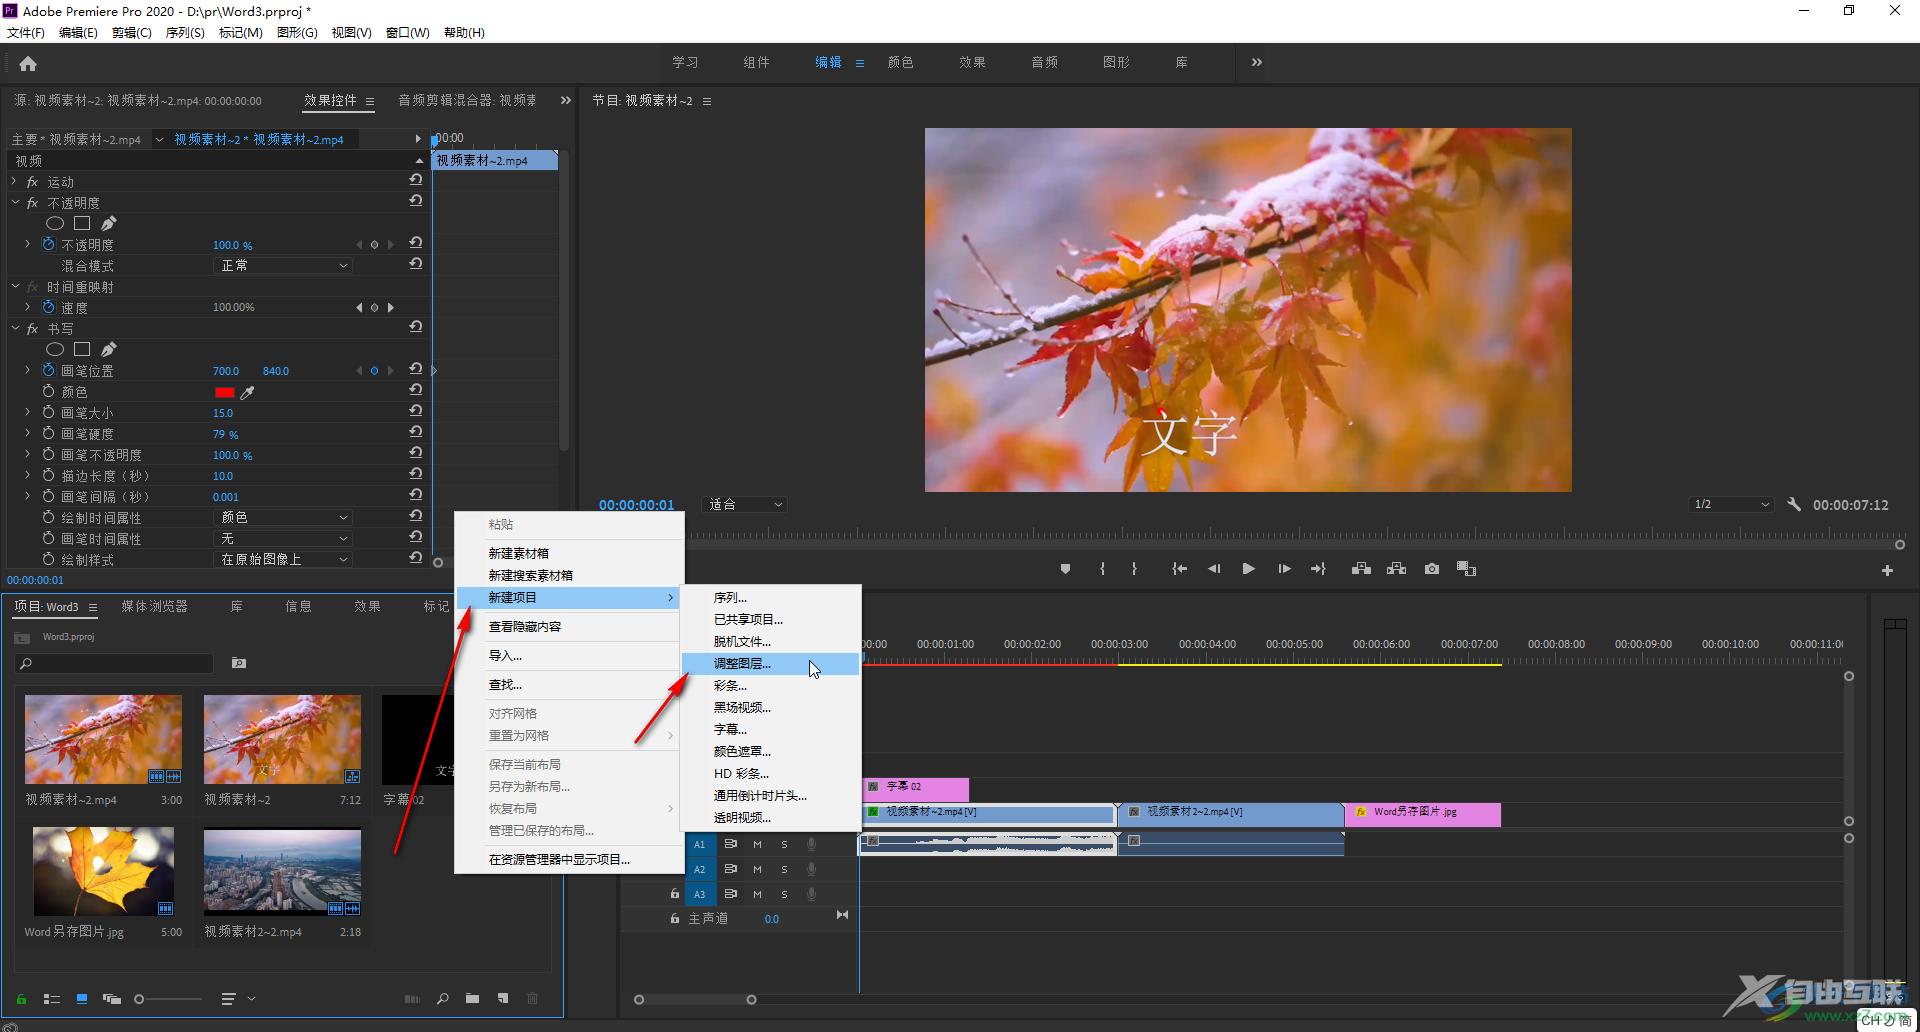Go to In point in Program monitor
The width and height of the screenshot is (1920, 1032).
(x=1180, y=569)
